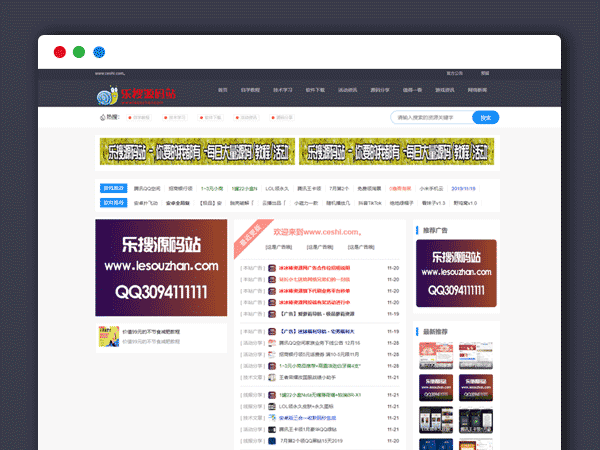Open the 软件下载 navigation menu item

[315, 90]
